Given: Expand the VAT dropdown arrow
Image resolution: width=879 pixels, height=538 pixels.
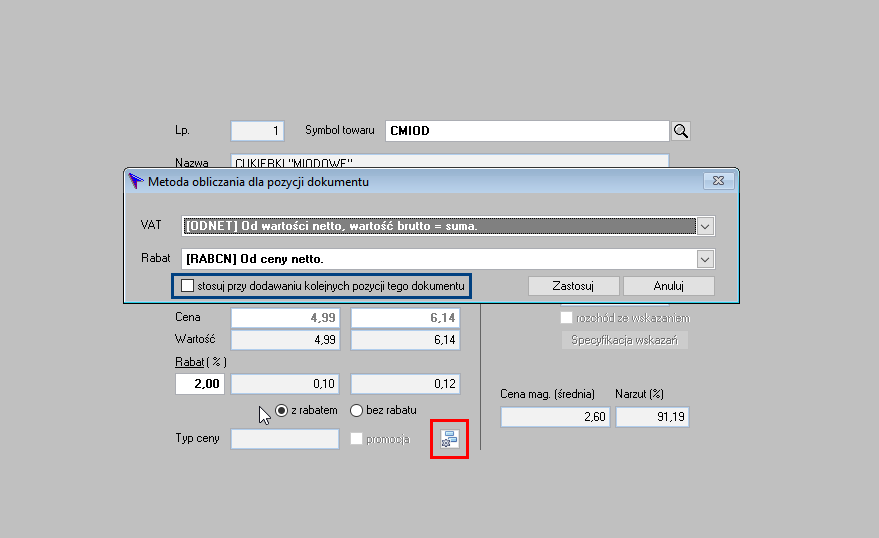Looking at the screenshot, I should click(705, 226).
